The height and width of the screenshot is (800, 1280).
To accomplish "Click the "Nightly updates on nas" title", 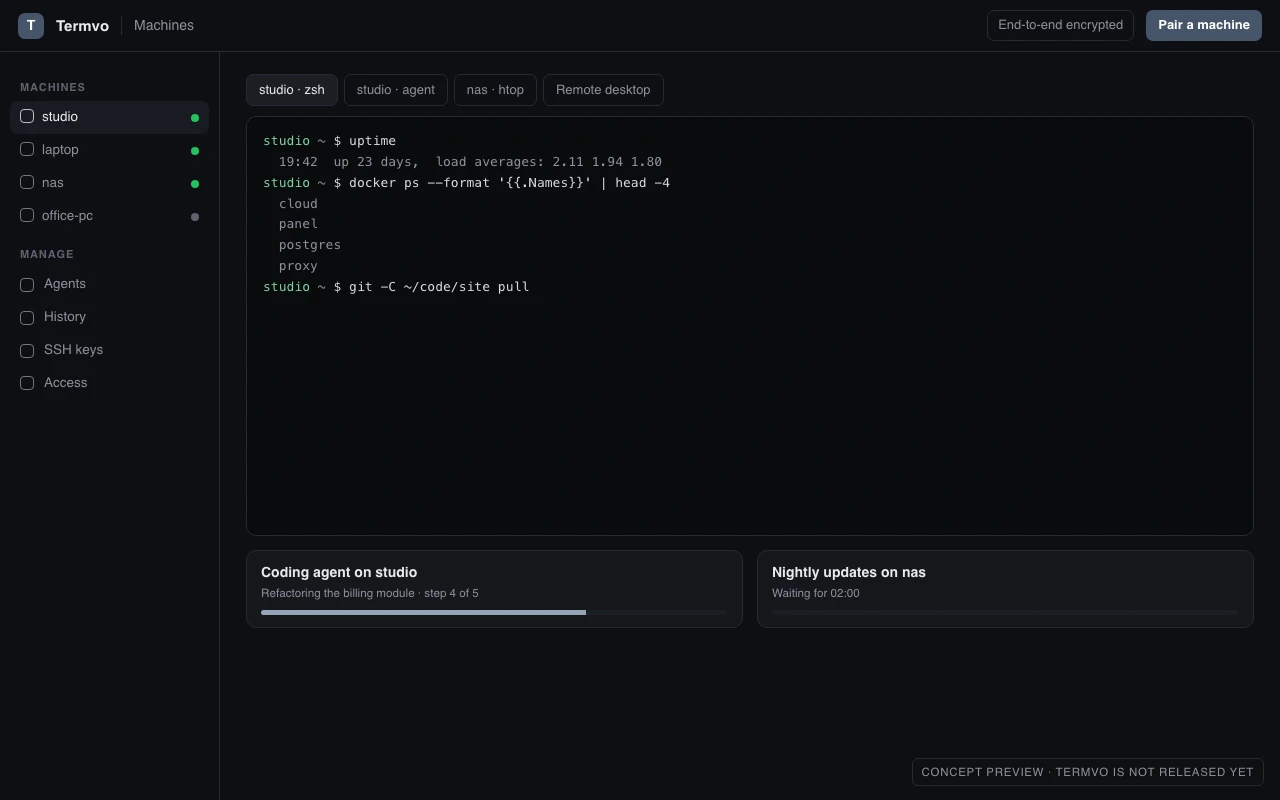I will (x=849, y=572).
